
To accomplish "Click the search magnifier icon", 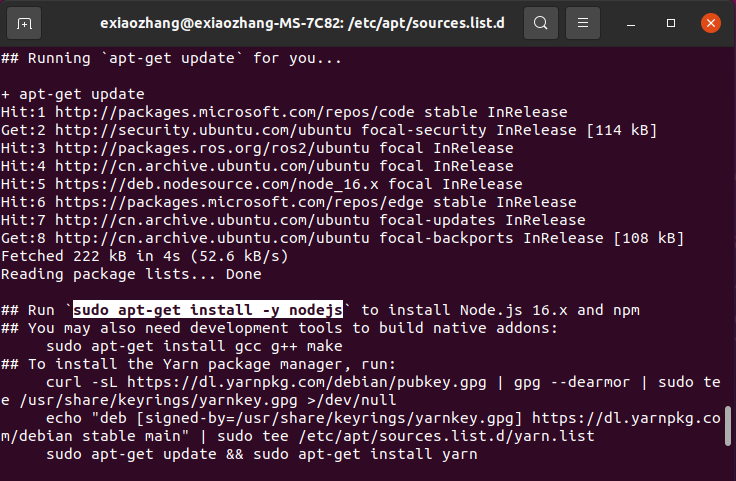I will point(541,22).
